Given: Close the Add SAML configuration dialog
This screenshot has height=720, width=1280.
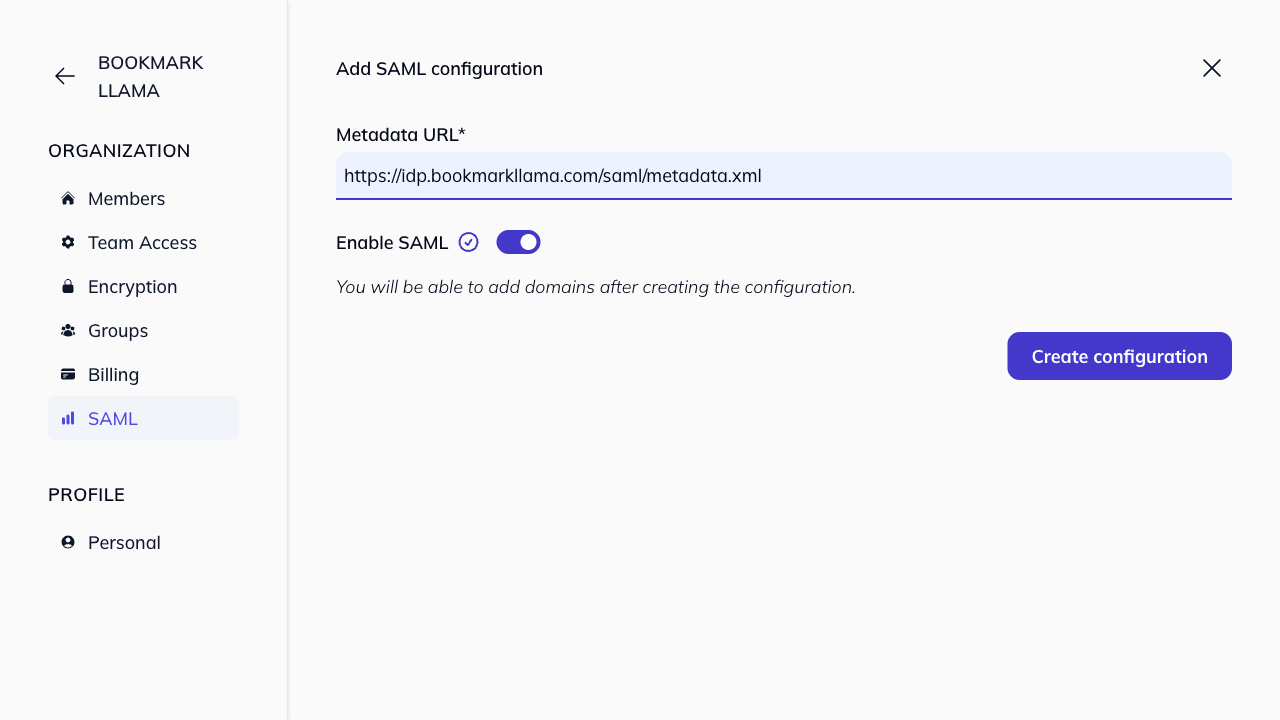Looking at the screenshot, I should [1211, 68].
